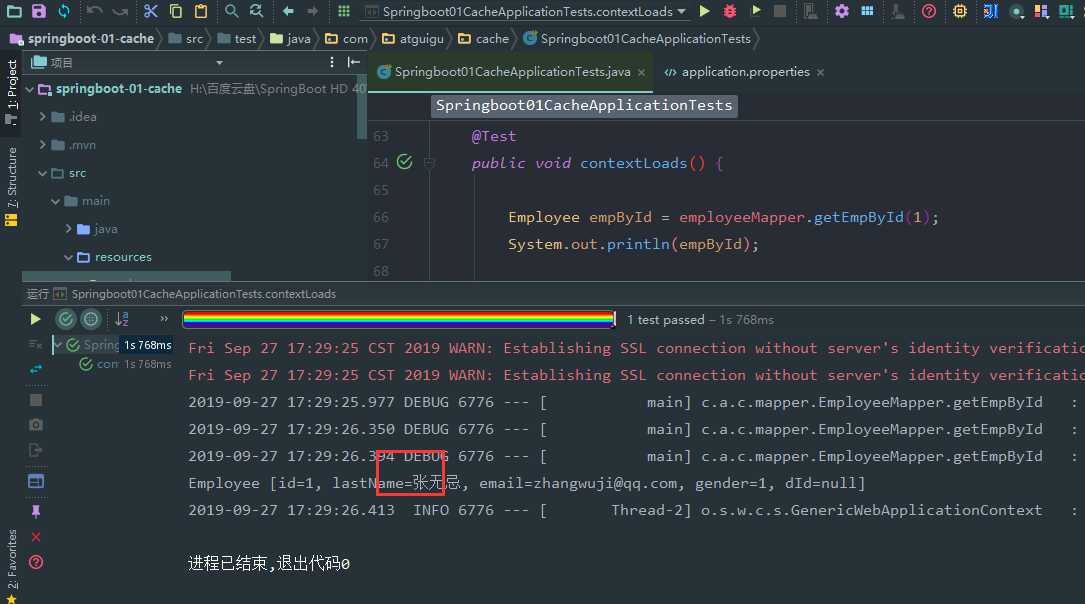This screenshot has height=604, width=1085.
Task: Collapse the springboot-01-cache root node
Action: tap(30, 89)
